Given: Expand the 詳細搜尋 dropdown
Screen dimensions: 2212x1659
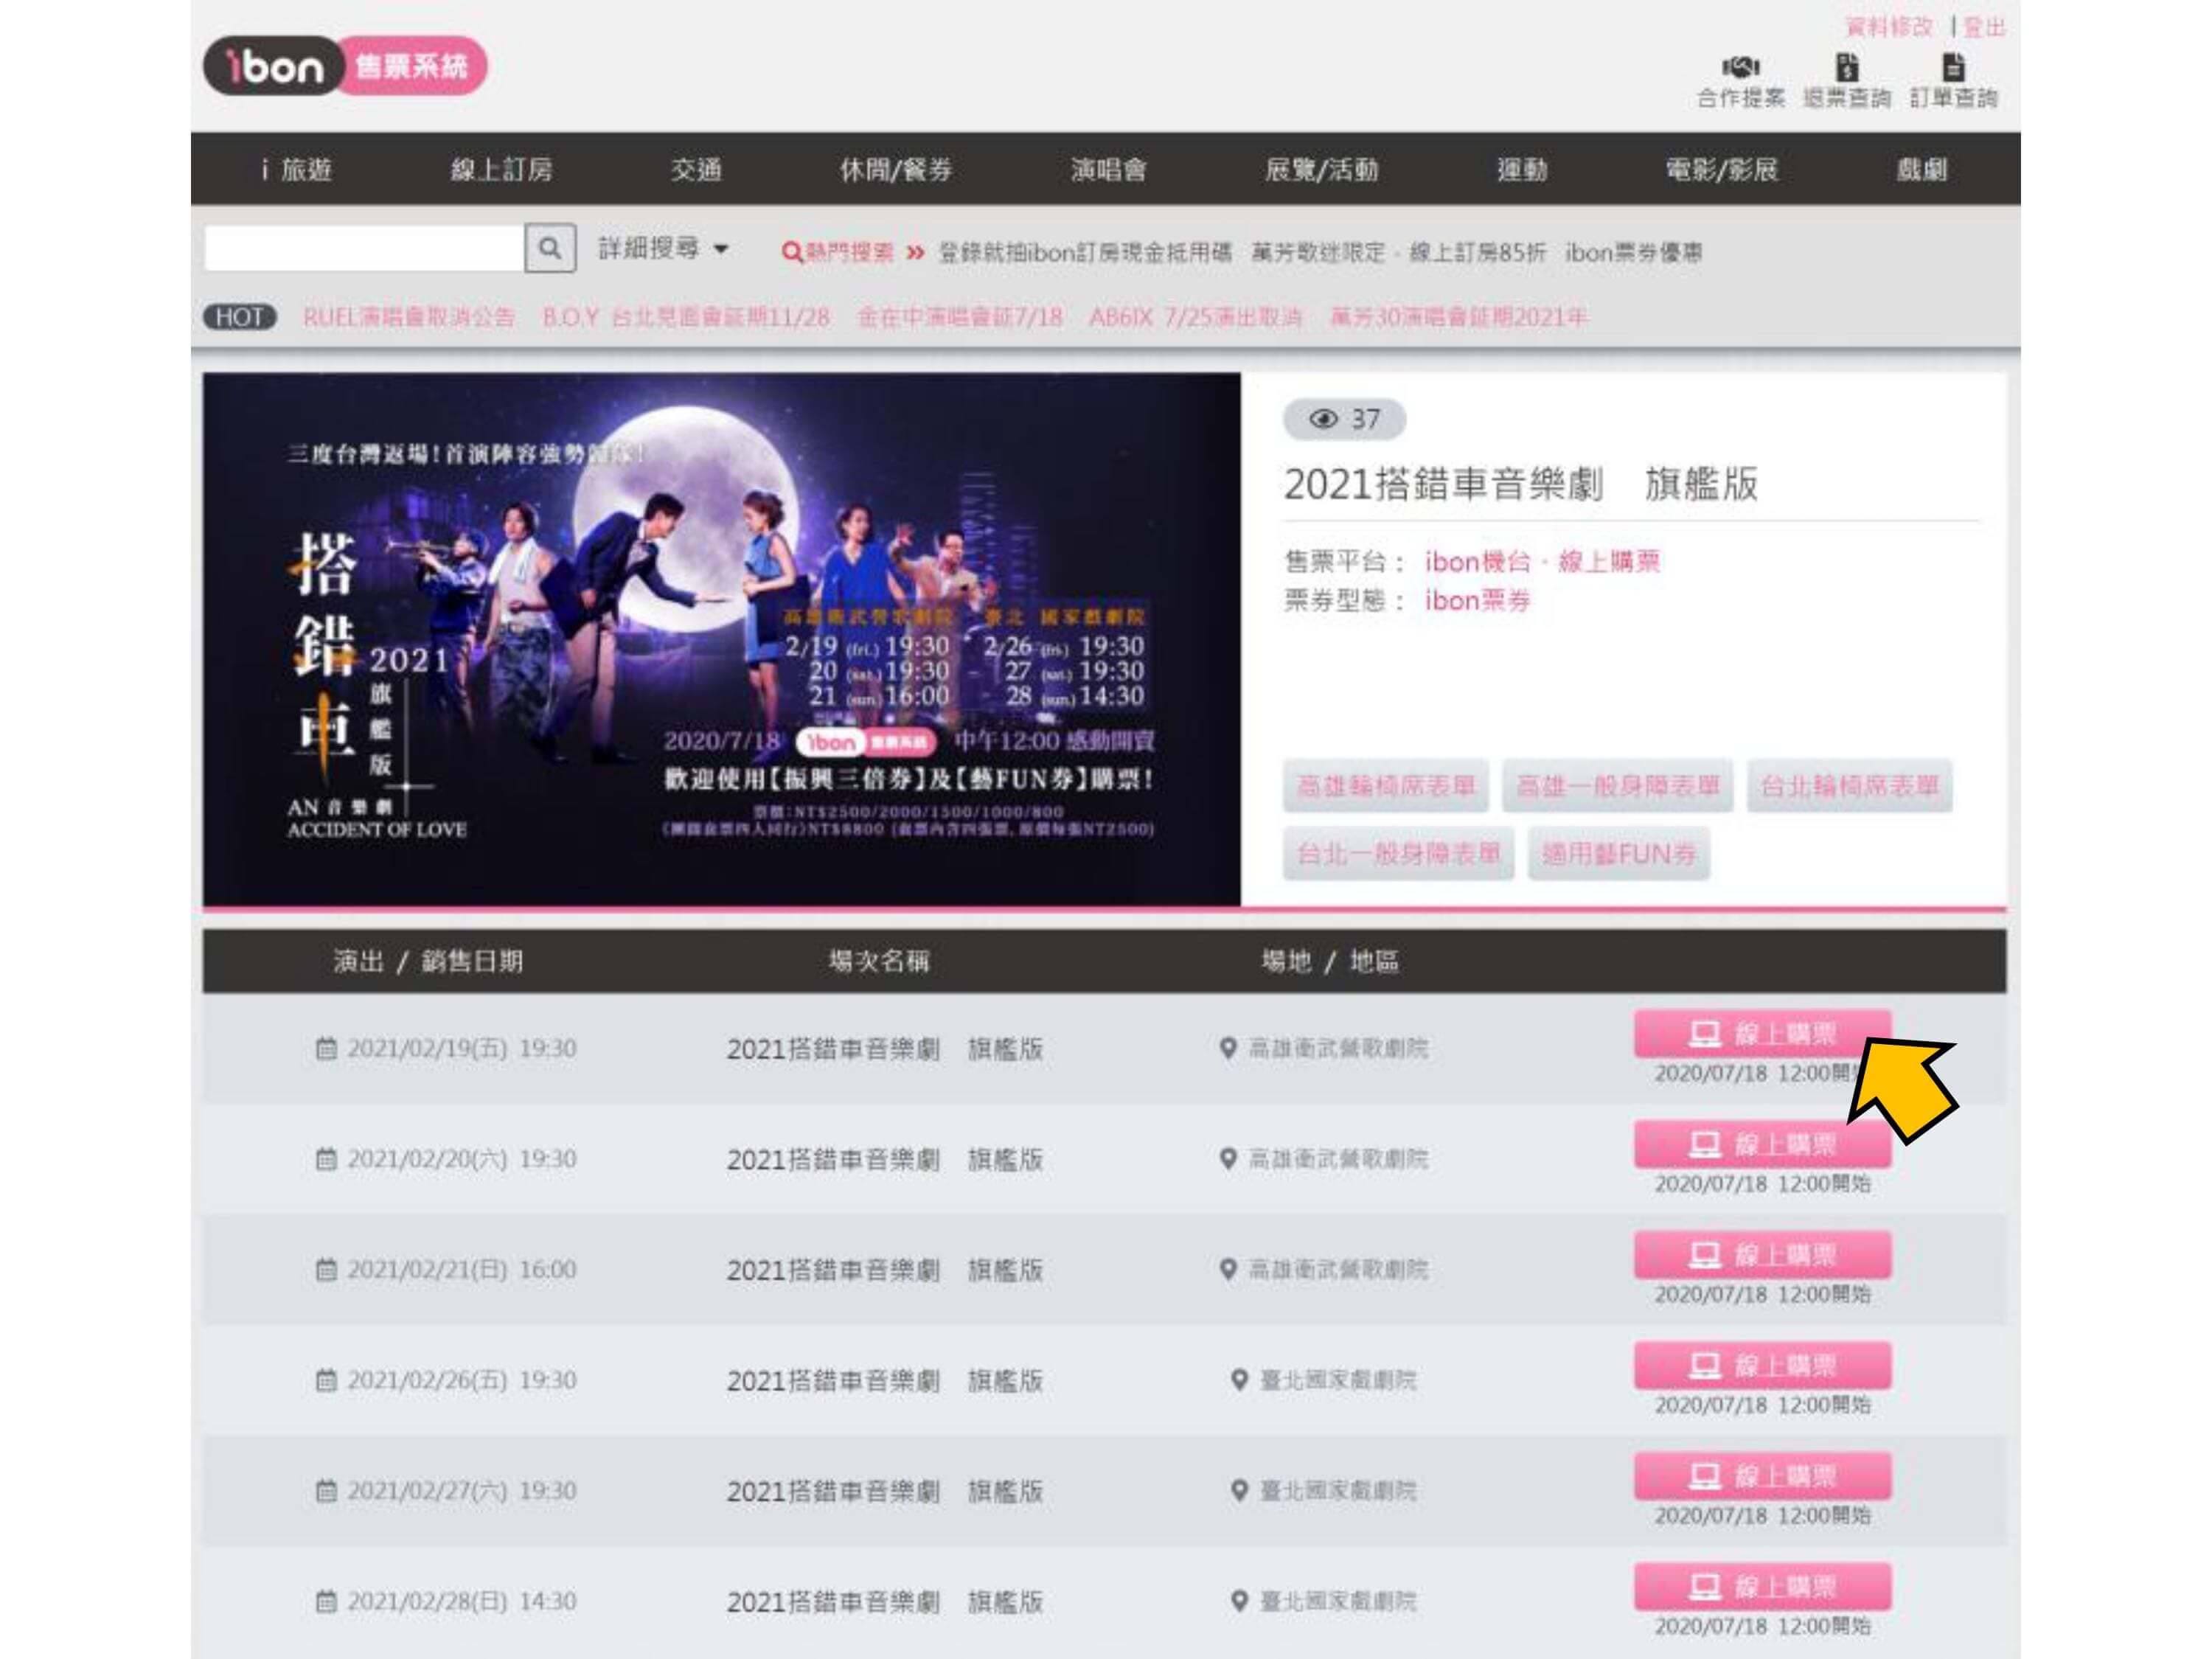Looking at the screenshot, I should (x=664, y=248).
